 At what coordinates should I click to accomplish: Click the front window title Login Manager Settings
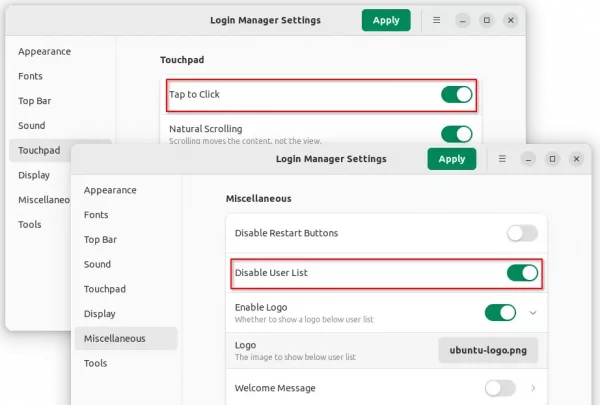coord(331,159)
